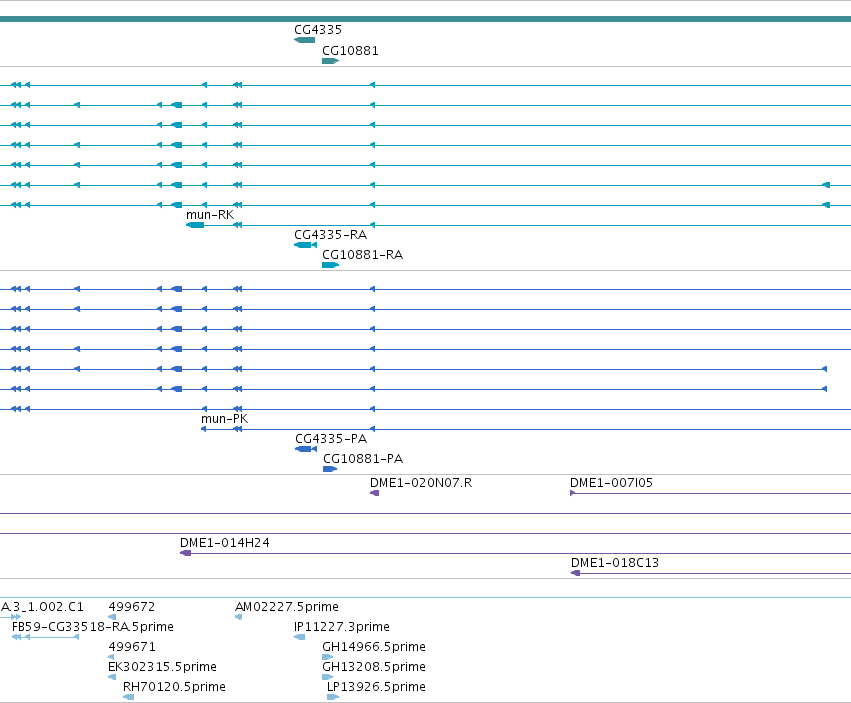Image resolution: width=851 pixels, height=703 pixels.
Task: Click the 499672 feature label
Action: click(132, 606)
